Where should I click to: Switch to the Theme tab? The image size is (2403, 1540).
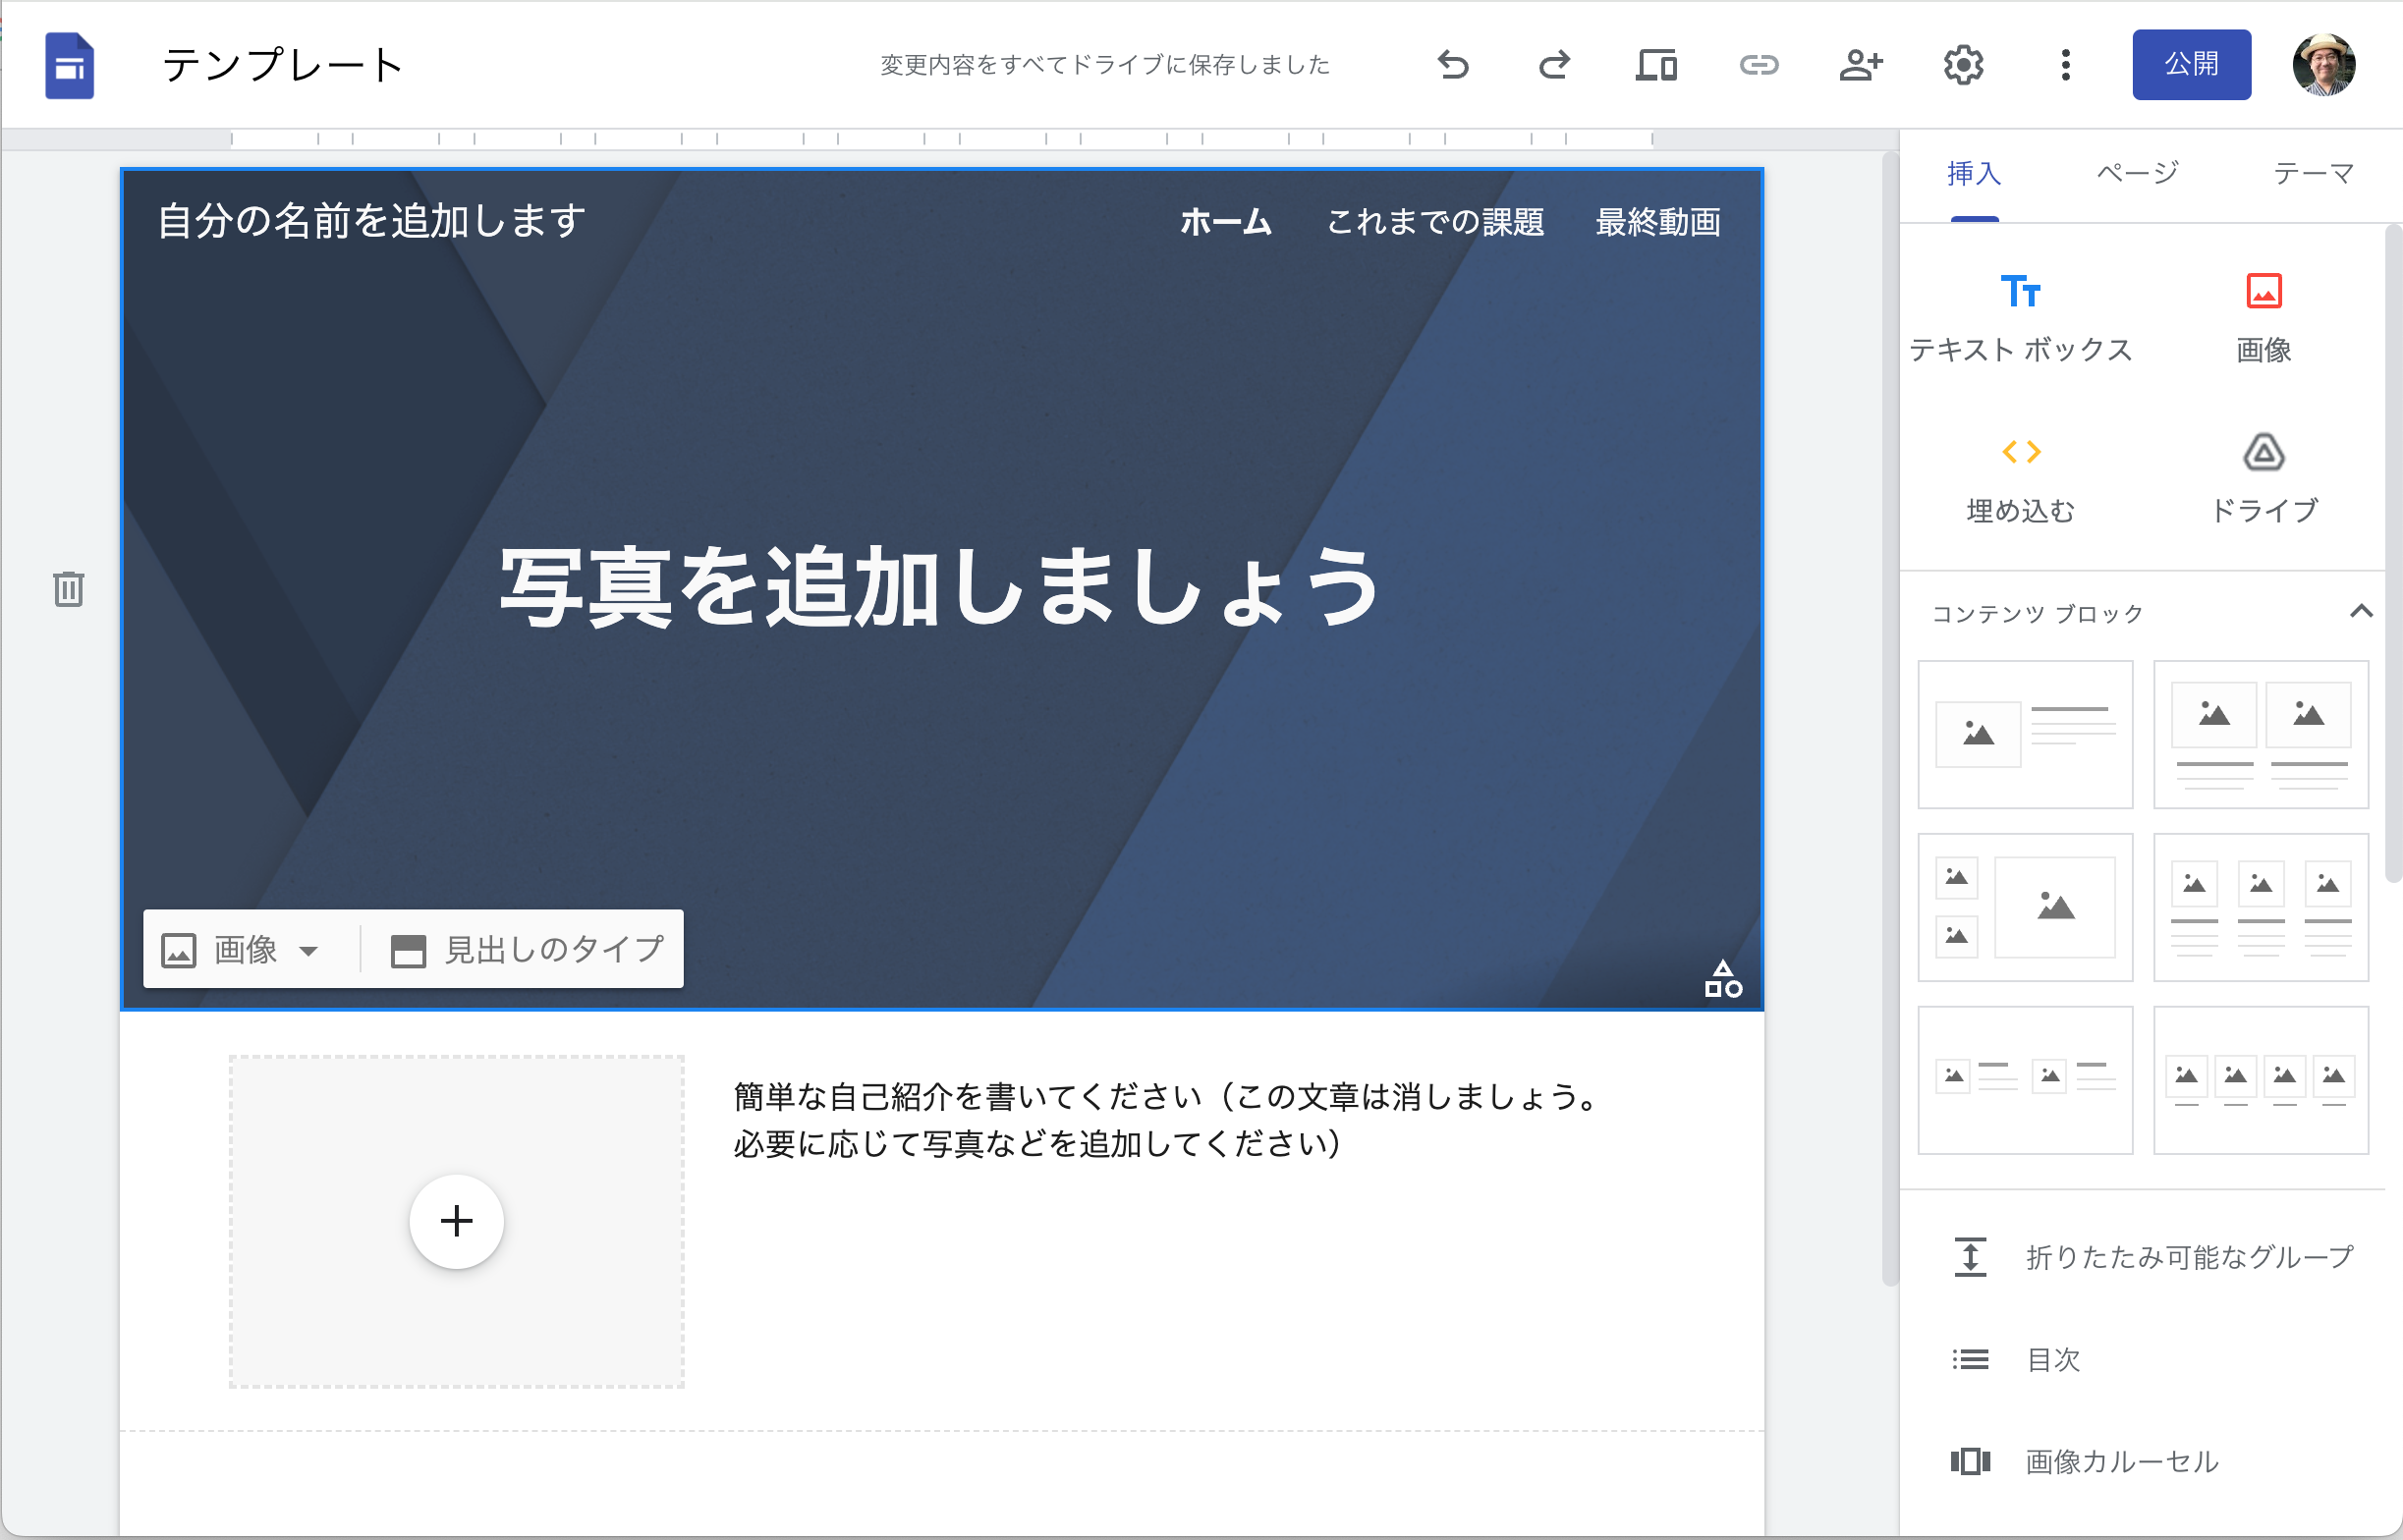tap(2313, 174)
